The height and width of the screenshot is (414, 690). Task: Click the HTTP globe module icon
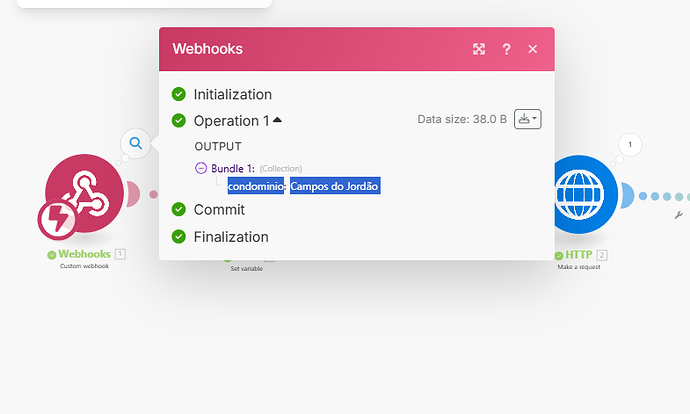click(584, 193)
